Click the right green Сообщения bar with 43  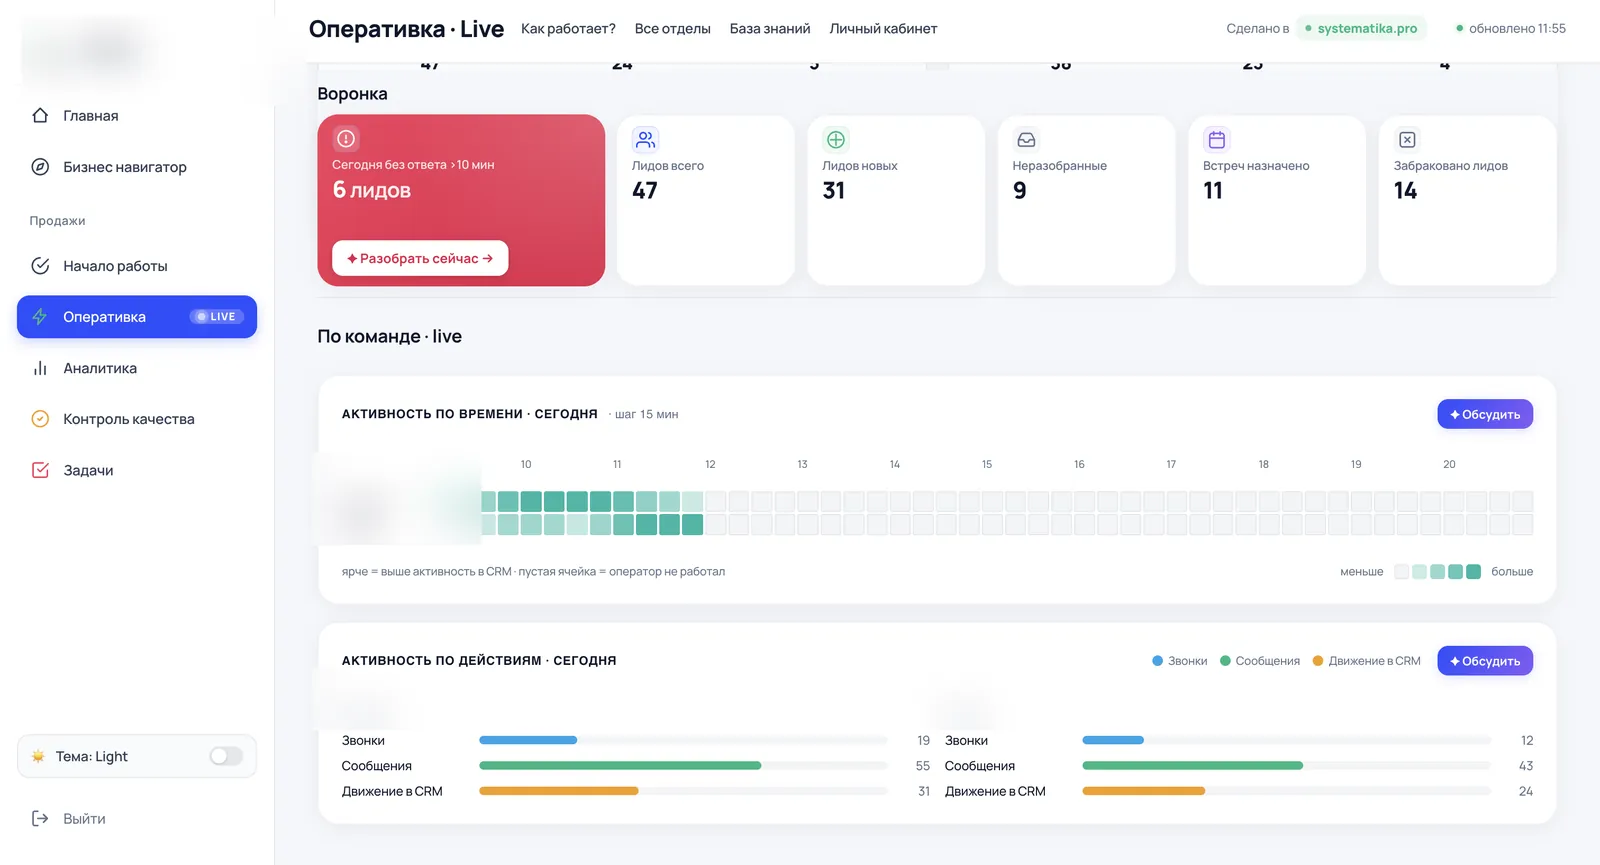[1192, 765]
